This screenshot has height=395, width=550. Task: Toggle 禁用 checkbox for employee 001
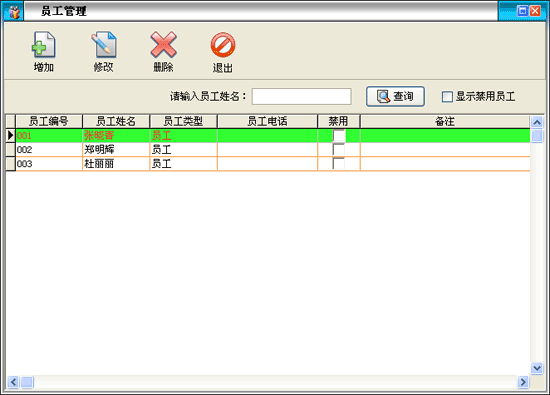(339, 136)
